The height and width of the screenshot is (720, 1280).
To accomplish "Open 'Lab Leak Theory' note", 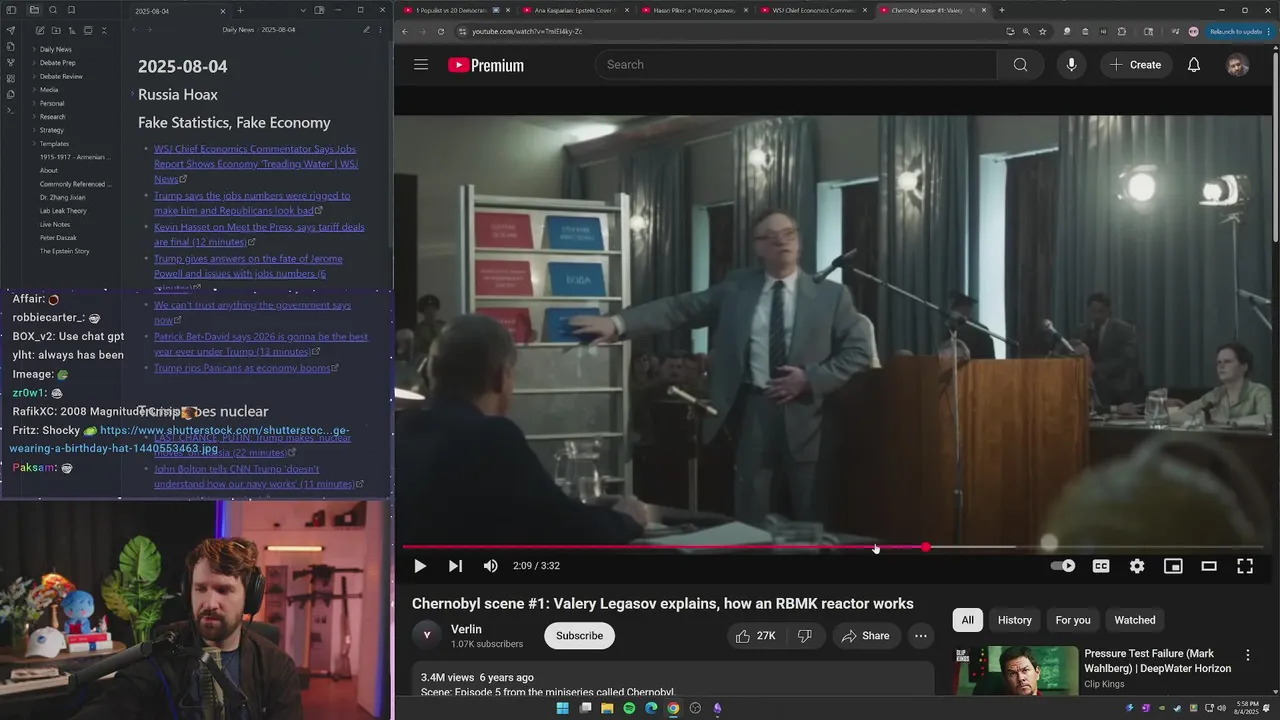I will point(63,211).
